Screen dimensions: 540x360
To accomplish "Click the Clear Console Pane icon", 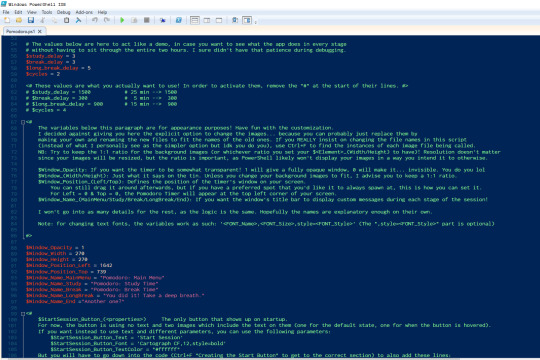I will [79, 20].
